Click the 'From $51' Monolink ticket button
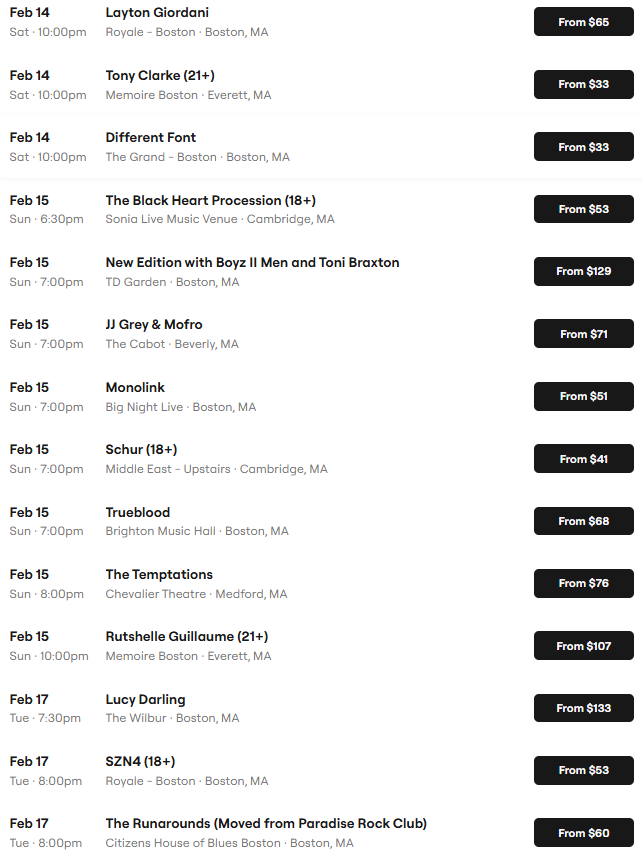The width and height of the screenshot is (642, 865). (x=583, y=396)
